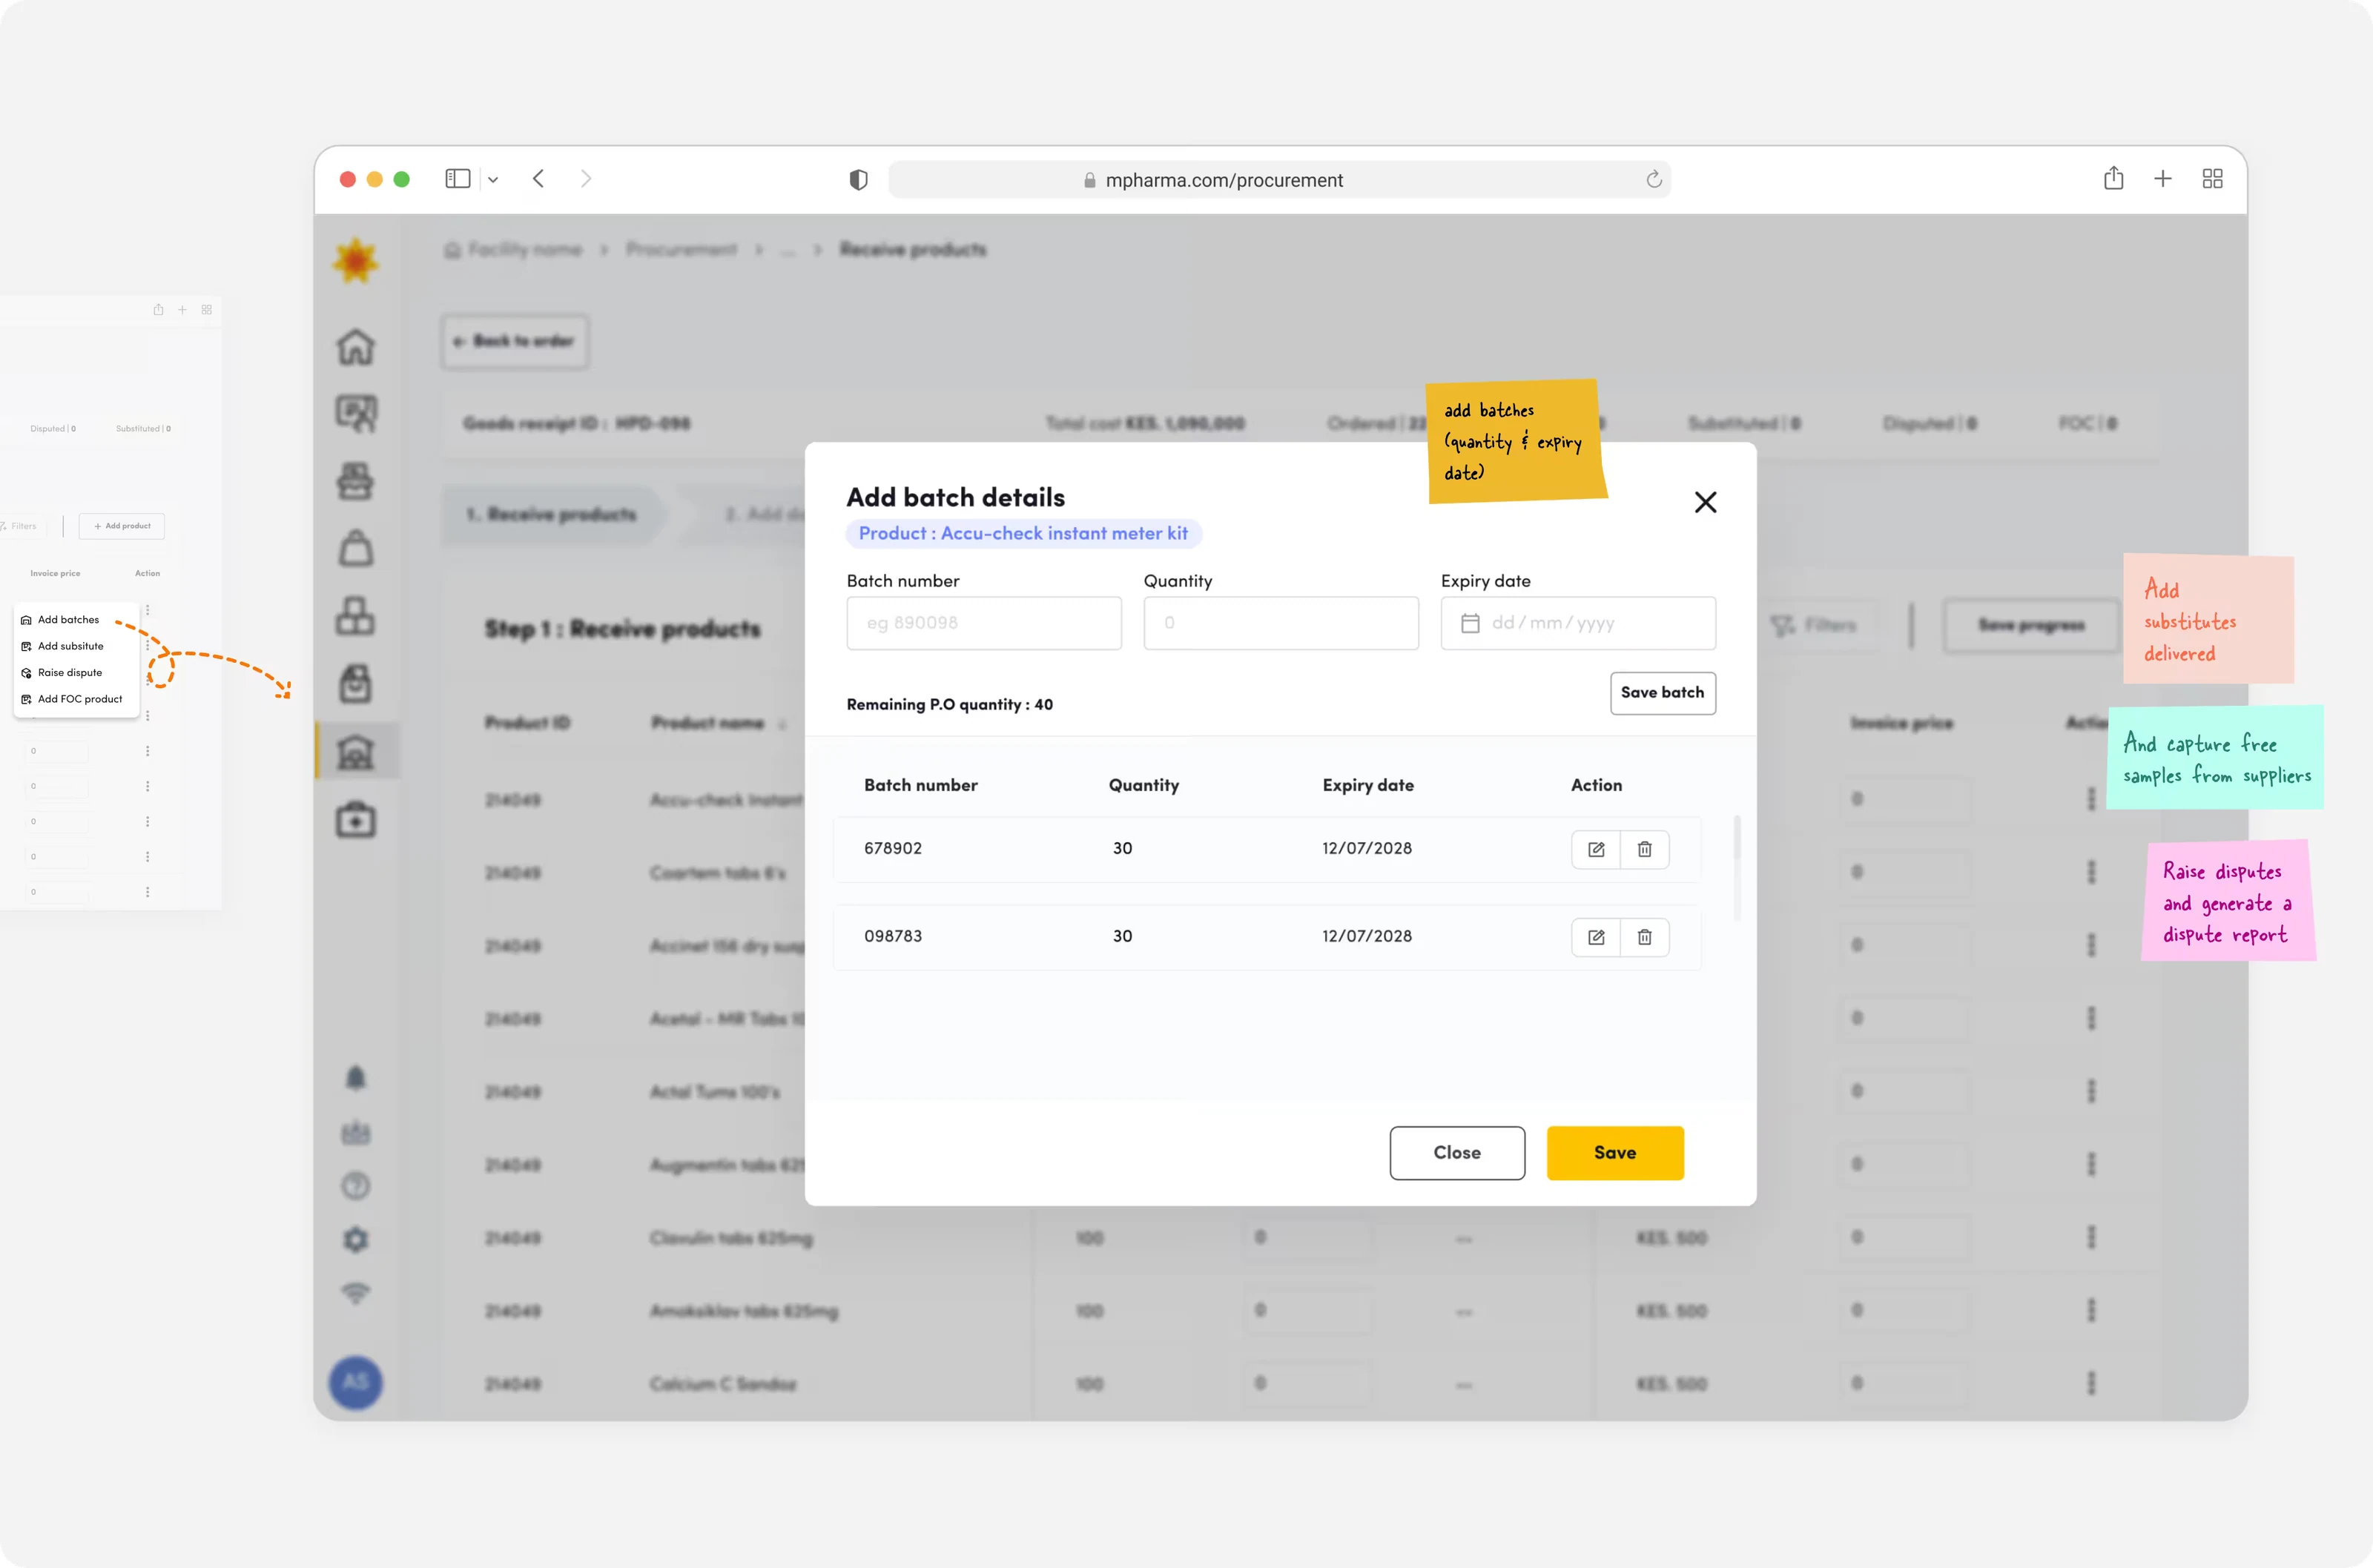
Task: Click the Close button in the dialog
Action: tap(1457, 1153)
